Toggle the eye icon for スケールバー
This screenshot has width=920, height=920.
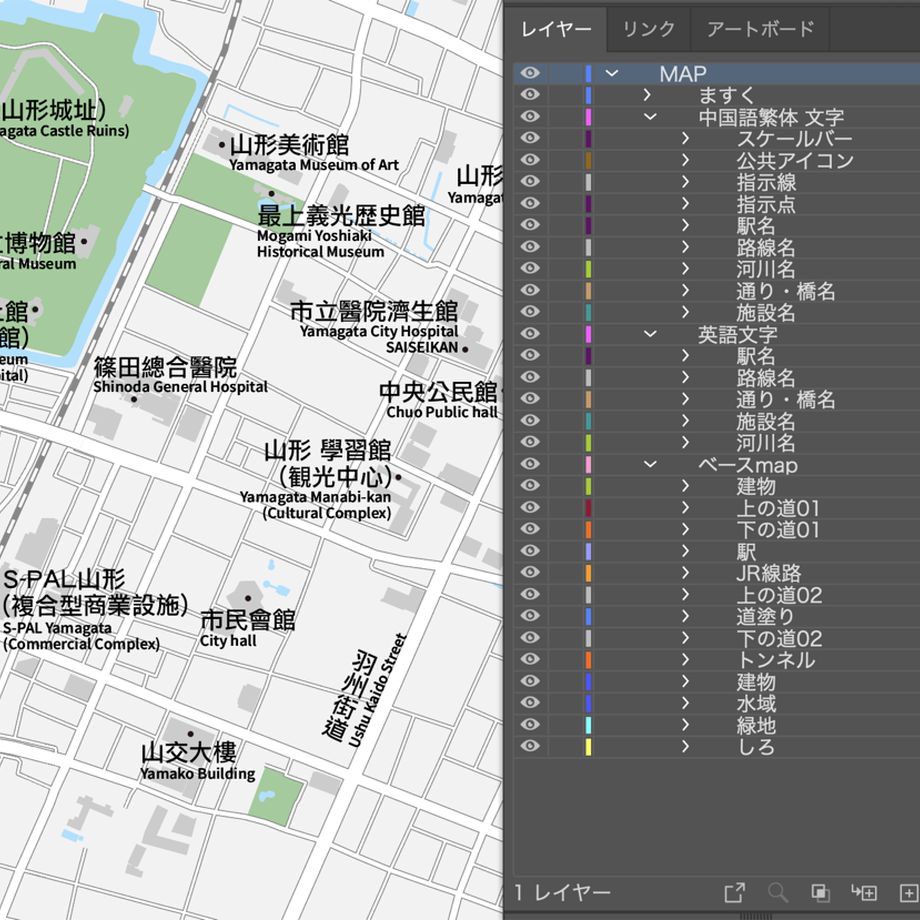tap(530, 138)
